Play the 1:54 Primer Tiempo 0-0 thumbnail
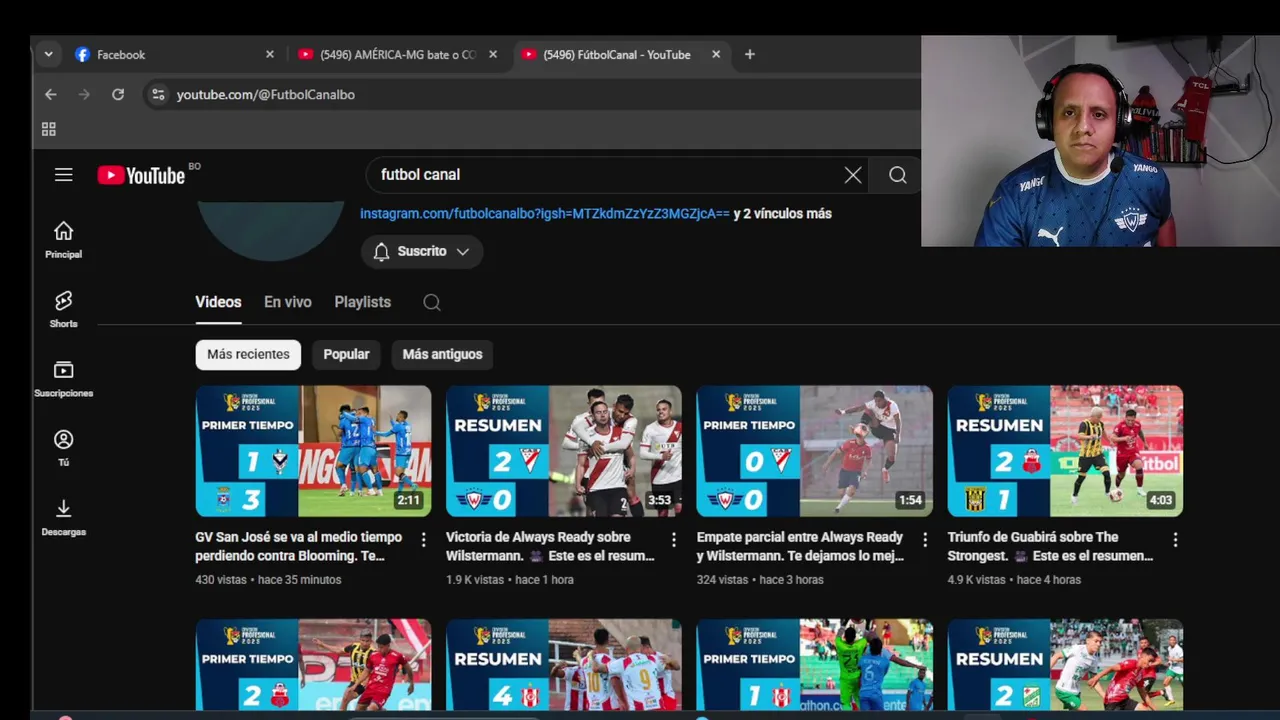The image size is (1280, 720). 815,451
